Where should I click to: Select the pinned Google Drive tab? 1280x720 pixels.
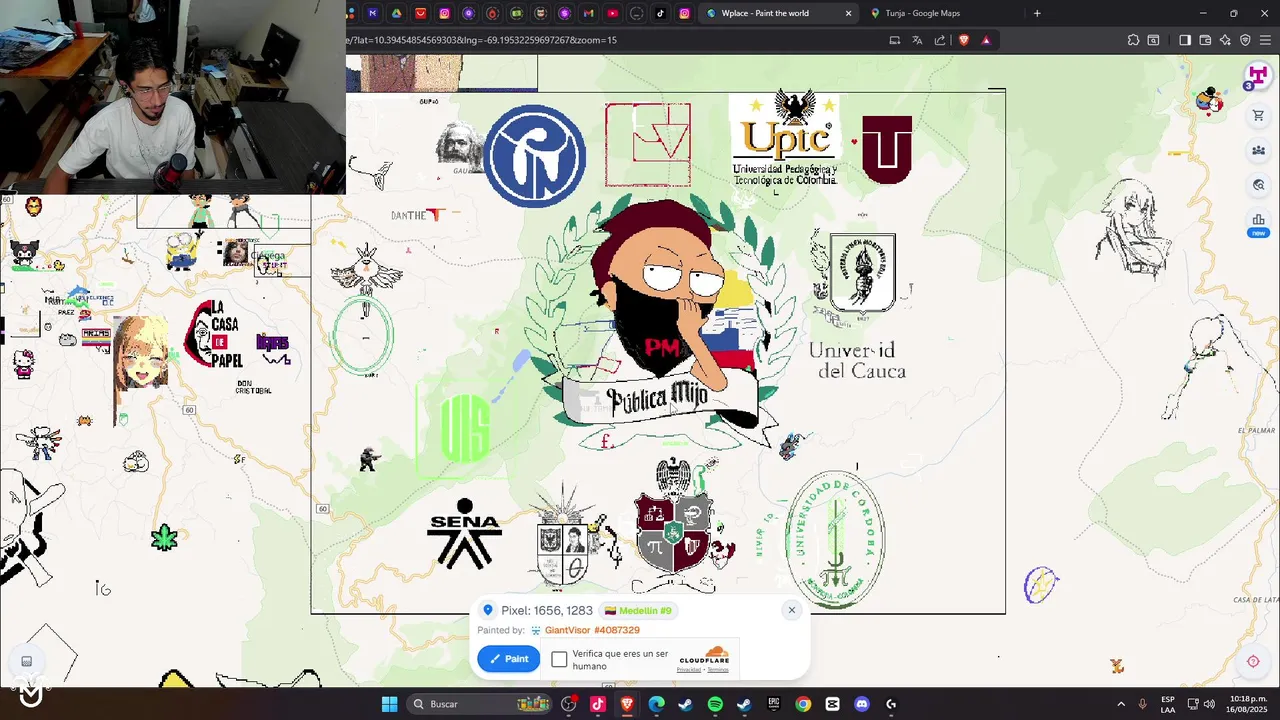click(397, 13)
